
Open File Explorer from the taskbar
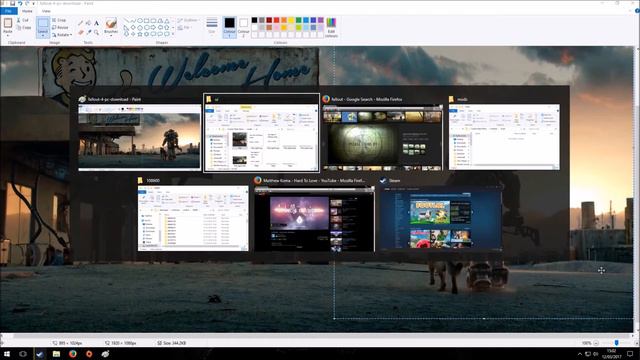[56, 354]
